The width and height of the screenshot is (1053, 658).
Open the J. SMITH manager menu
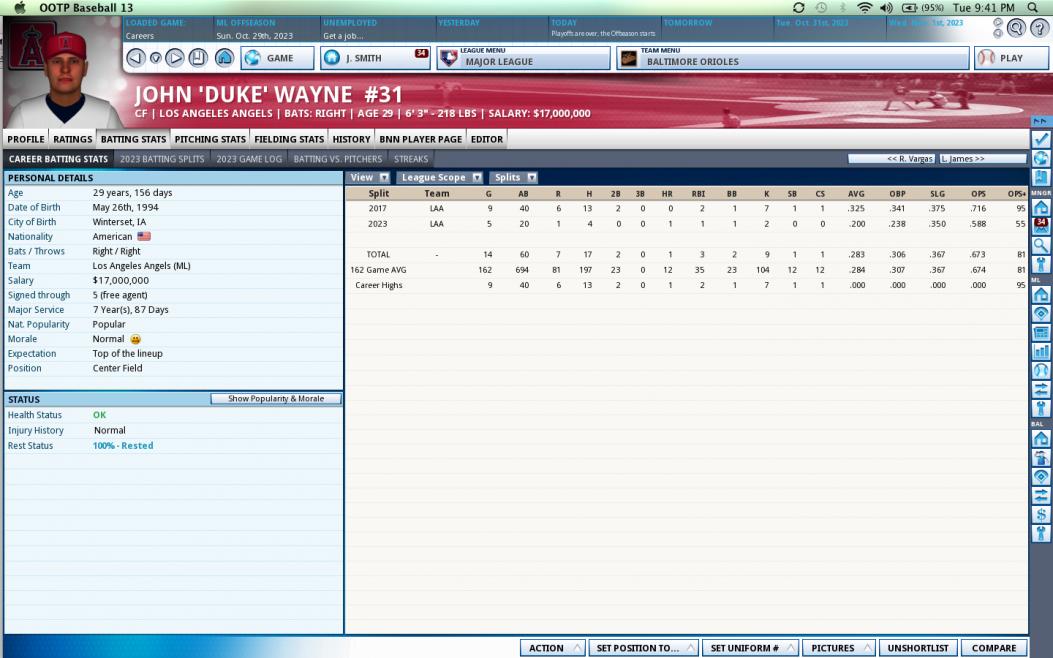click(375, 58)
